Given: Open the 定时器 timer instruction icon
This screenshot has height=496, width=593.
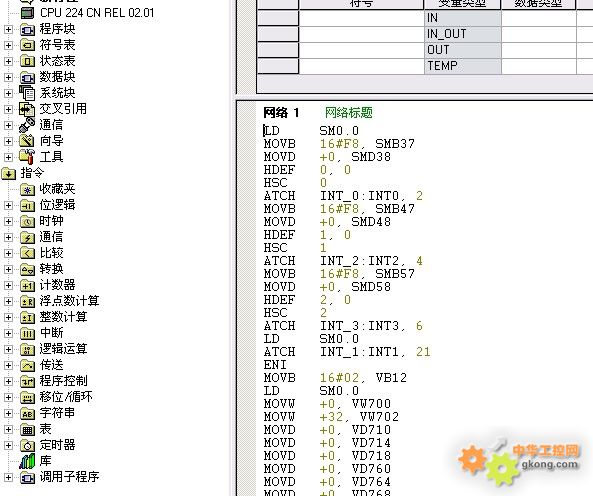Looking at the screenshot, I should tap(27, 445).
